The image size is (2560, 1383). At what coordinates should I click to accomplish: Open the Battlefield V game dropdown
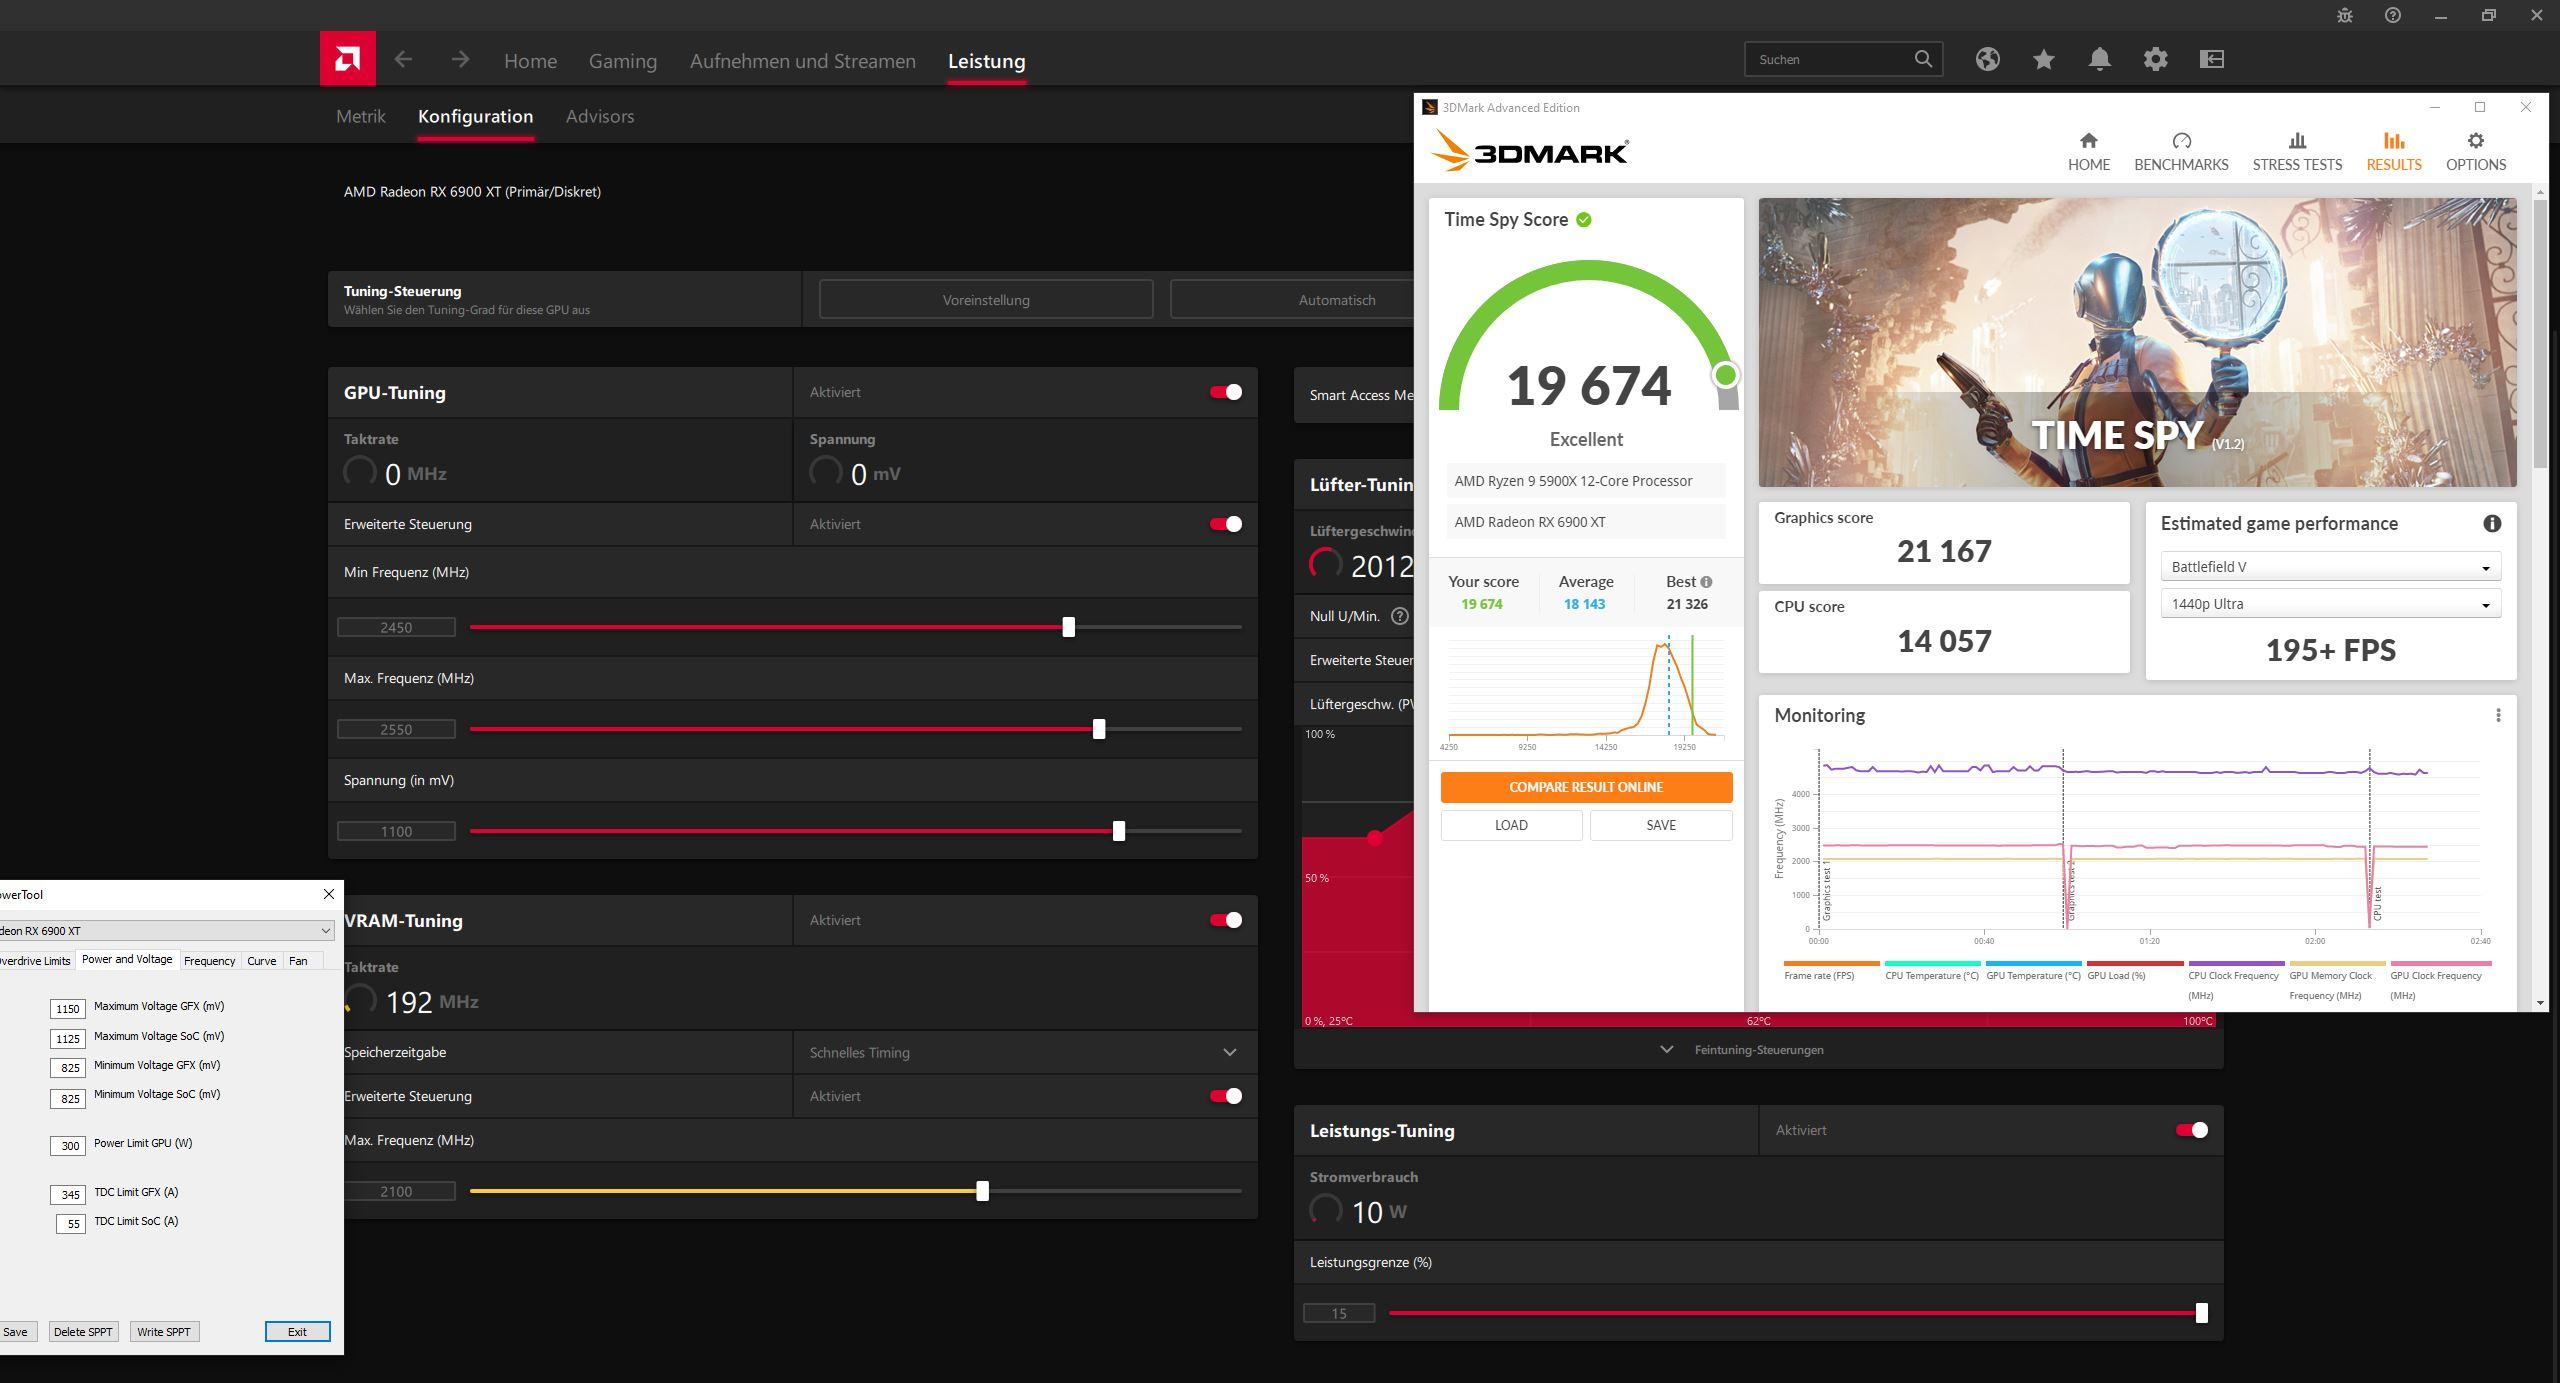[x=2330, y=567]
